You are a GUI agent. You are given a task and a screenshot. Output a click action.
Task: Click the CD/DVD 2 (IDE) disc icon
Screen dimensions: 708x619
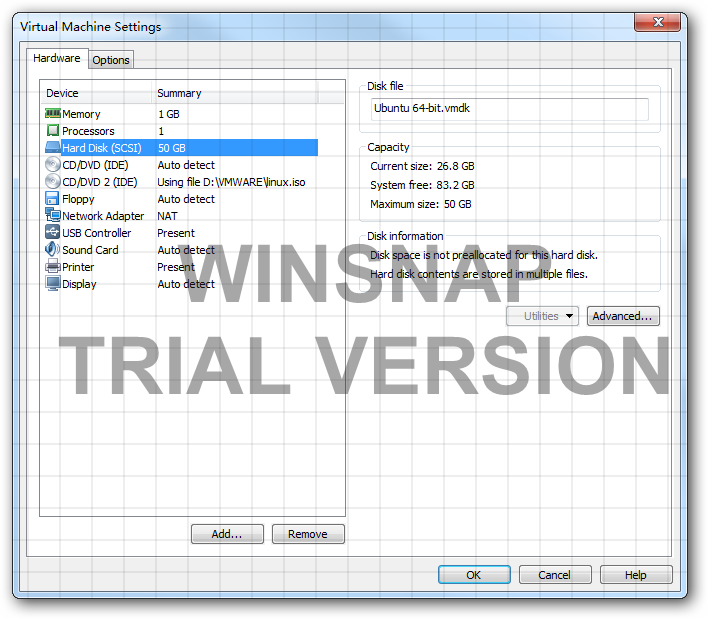click(53, 182)
